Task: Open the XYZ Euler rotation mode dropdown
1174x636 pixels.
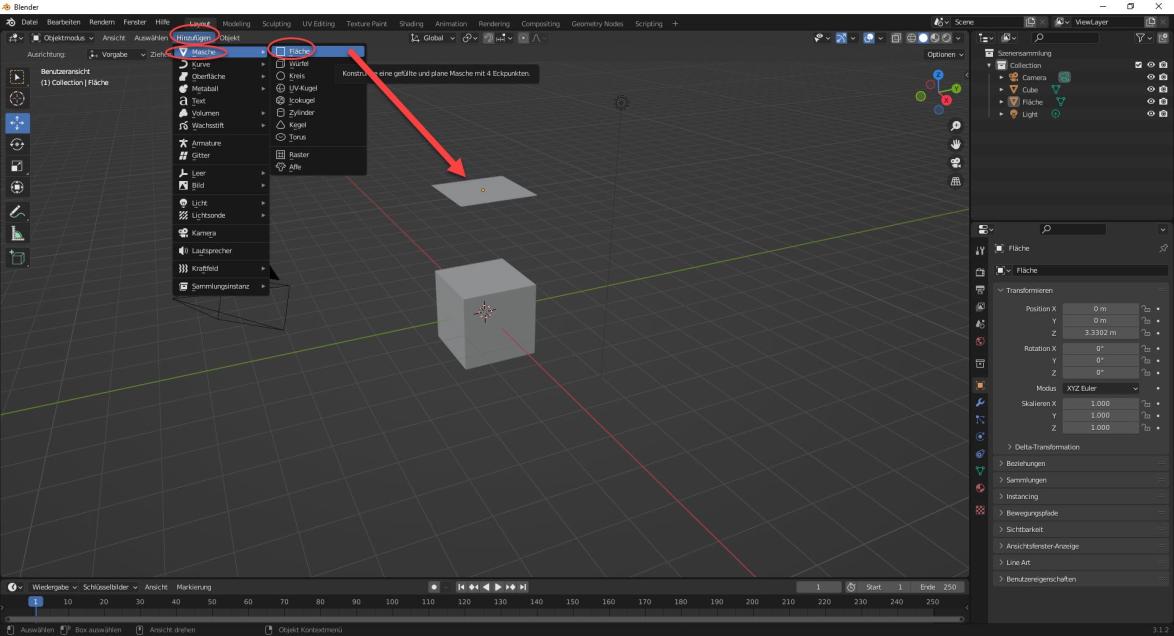Action: pos(1101,388)
